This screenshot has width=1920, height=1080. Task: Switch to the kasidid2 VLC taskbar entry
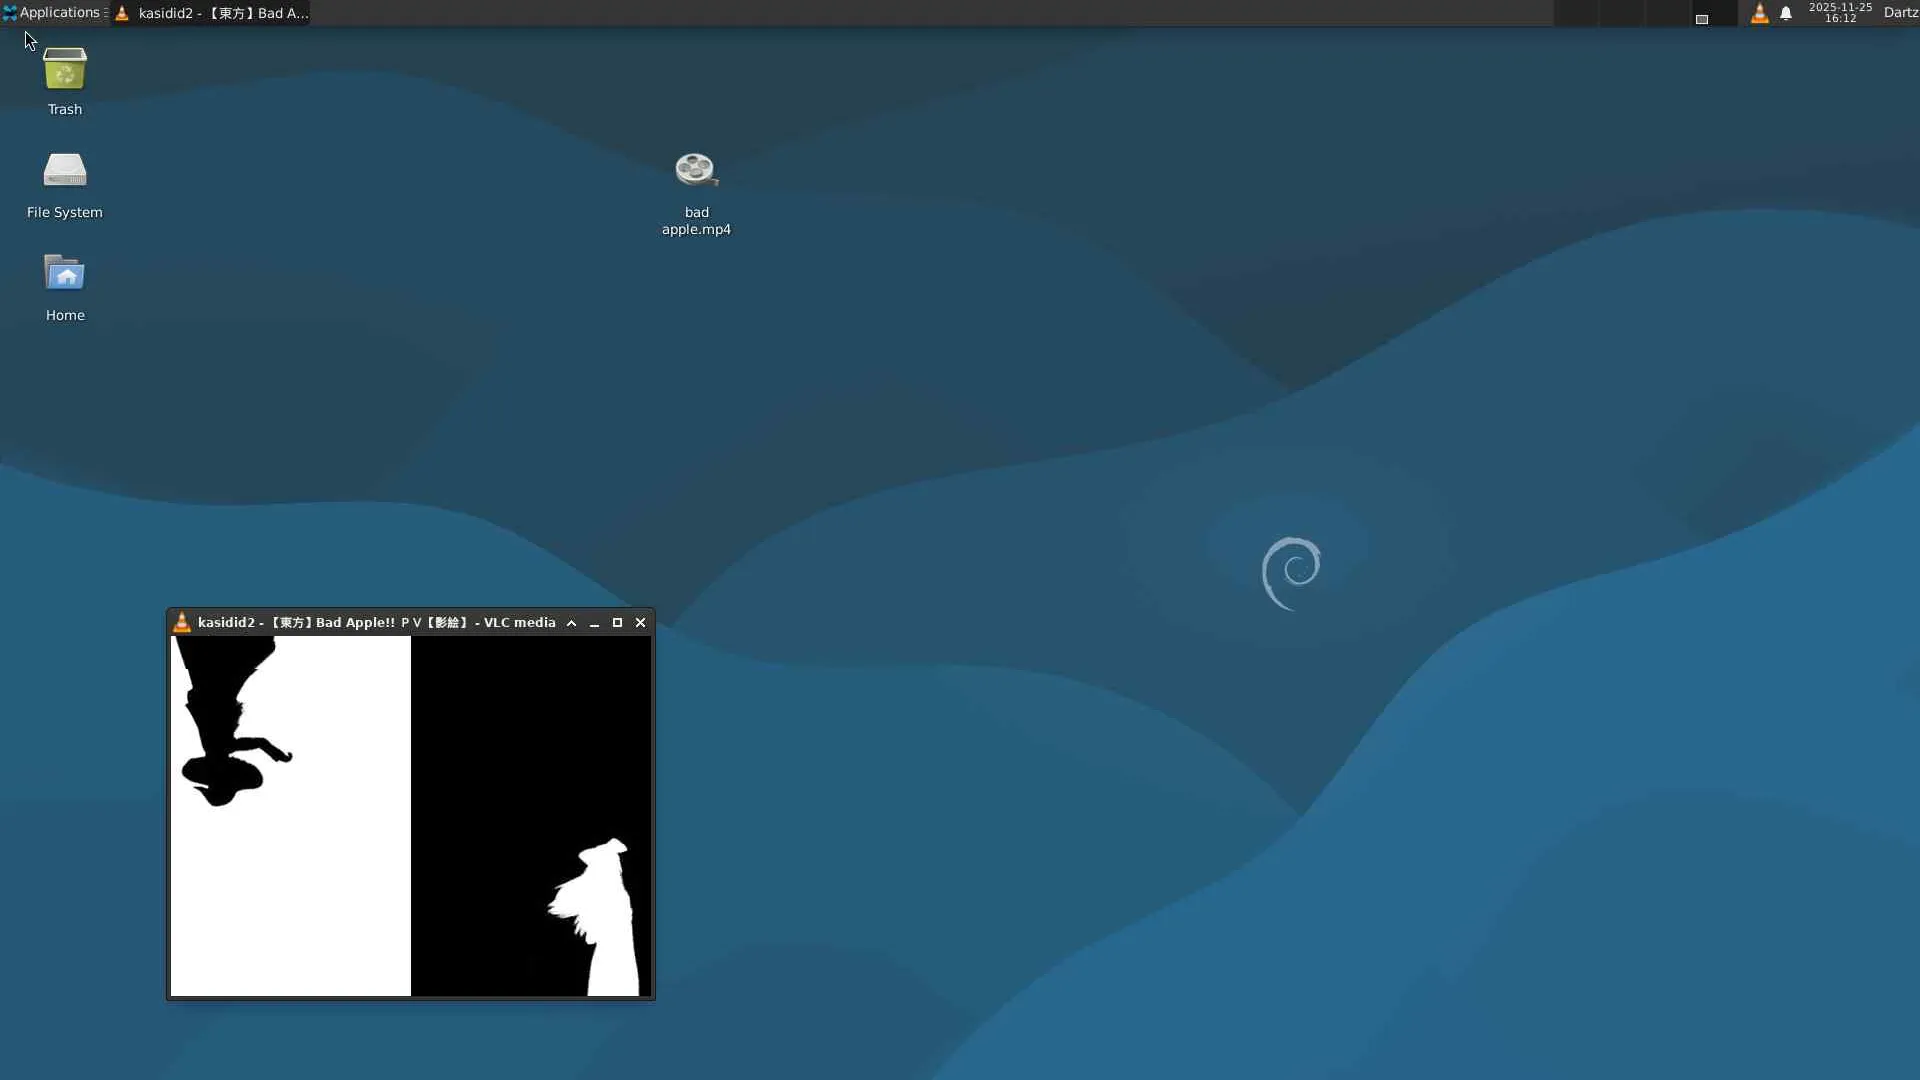211,13
